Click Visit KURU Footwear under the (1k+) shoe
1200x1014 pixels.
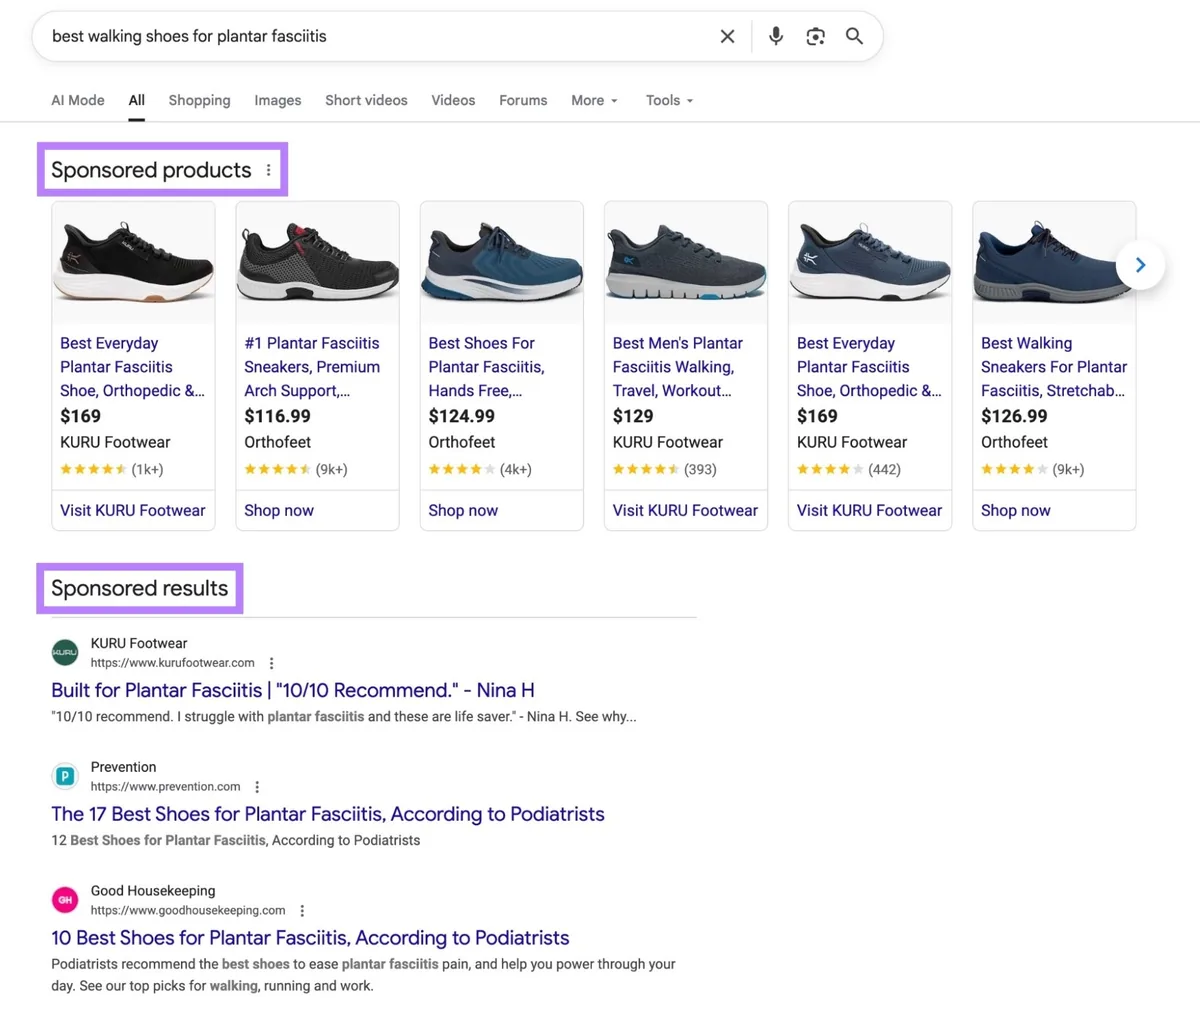coord(132,510)
